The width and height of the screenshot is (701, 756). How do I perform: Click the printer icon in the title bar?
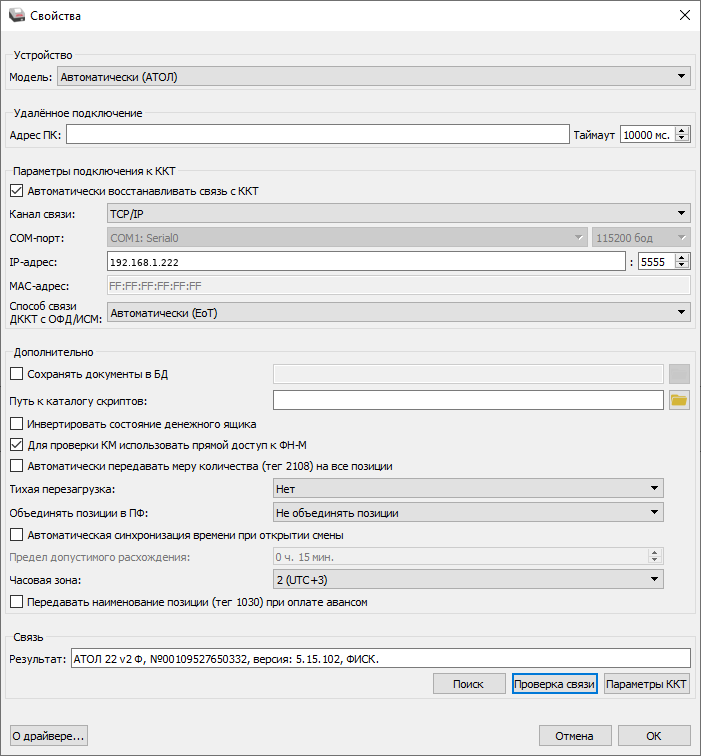click(x=16, y=15)
